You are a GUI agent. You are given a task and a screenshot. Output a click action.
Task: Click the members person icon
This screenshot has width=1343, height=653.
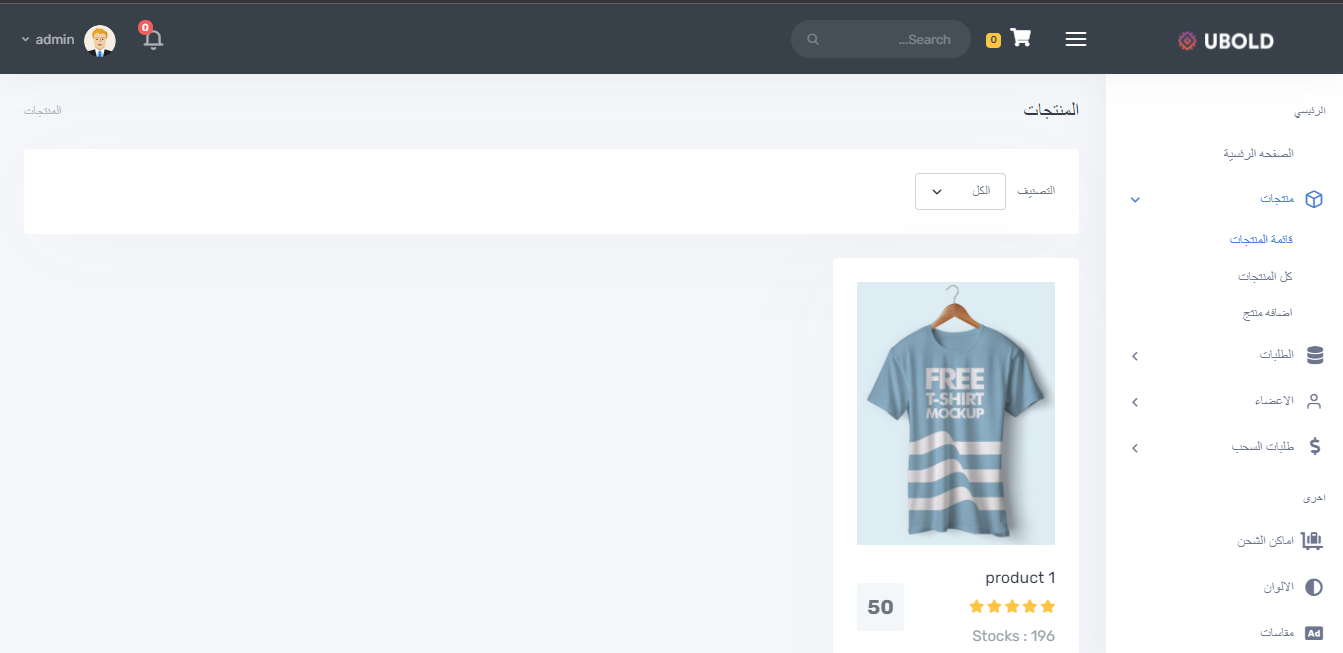pyautogui.click(x=1314, y=401)
